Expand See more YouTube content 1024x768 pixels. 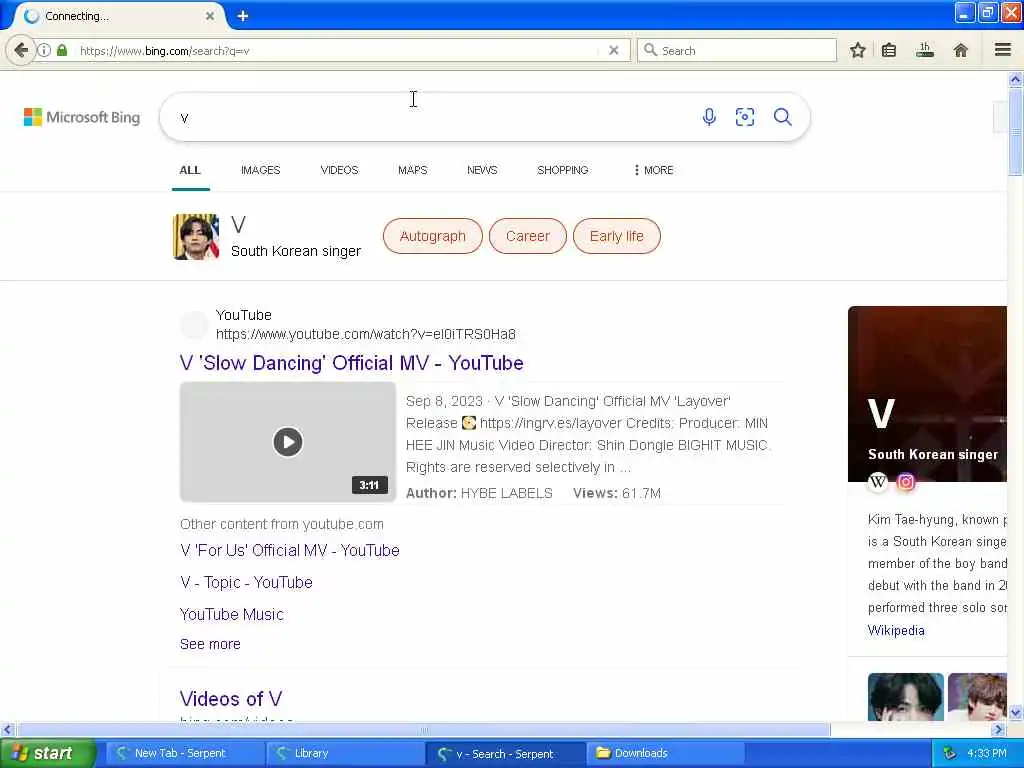(x=210, y=644)
